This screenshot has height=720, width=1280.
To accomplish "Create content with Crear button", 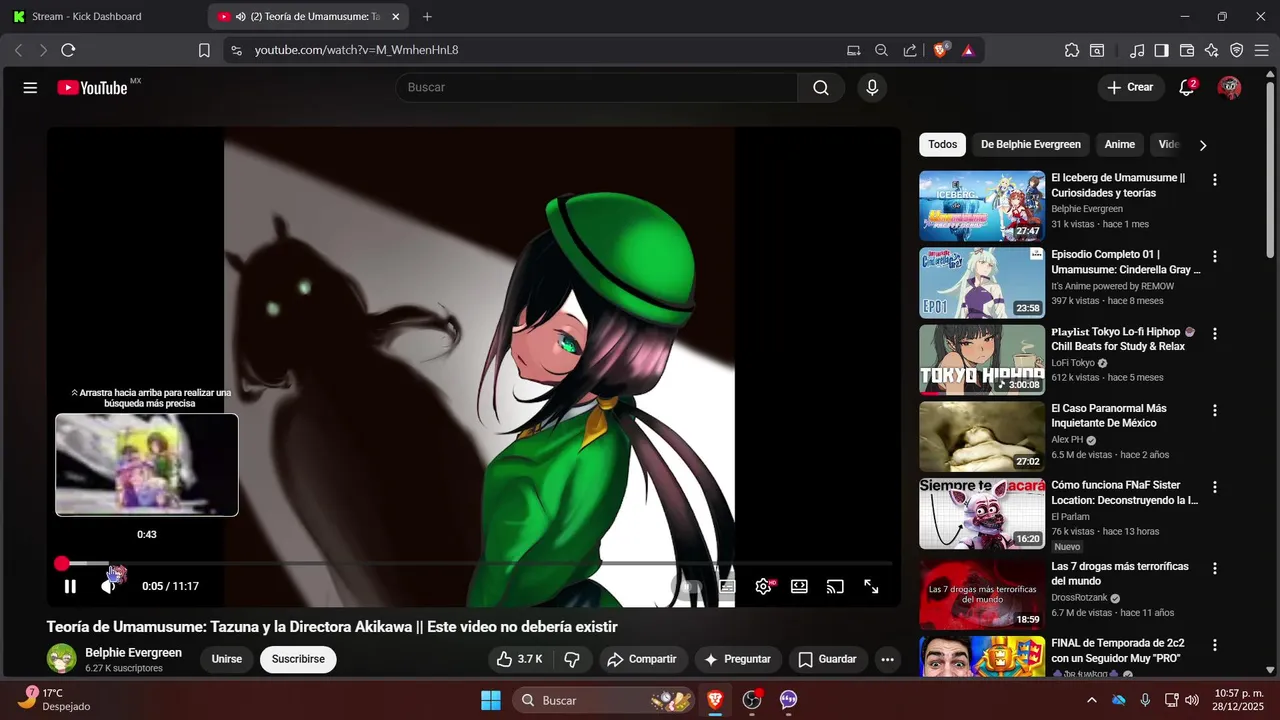I will [x=1131, y=88].
